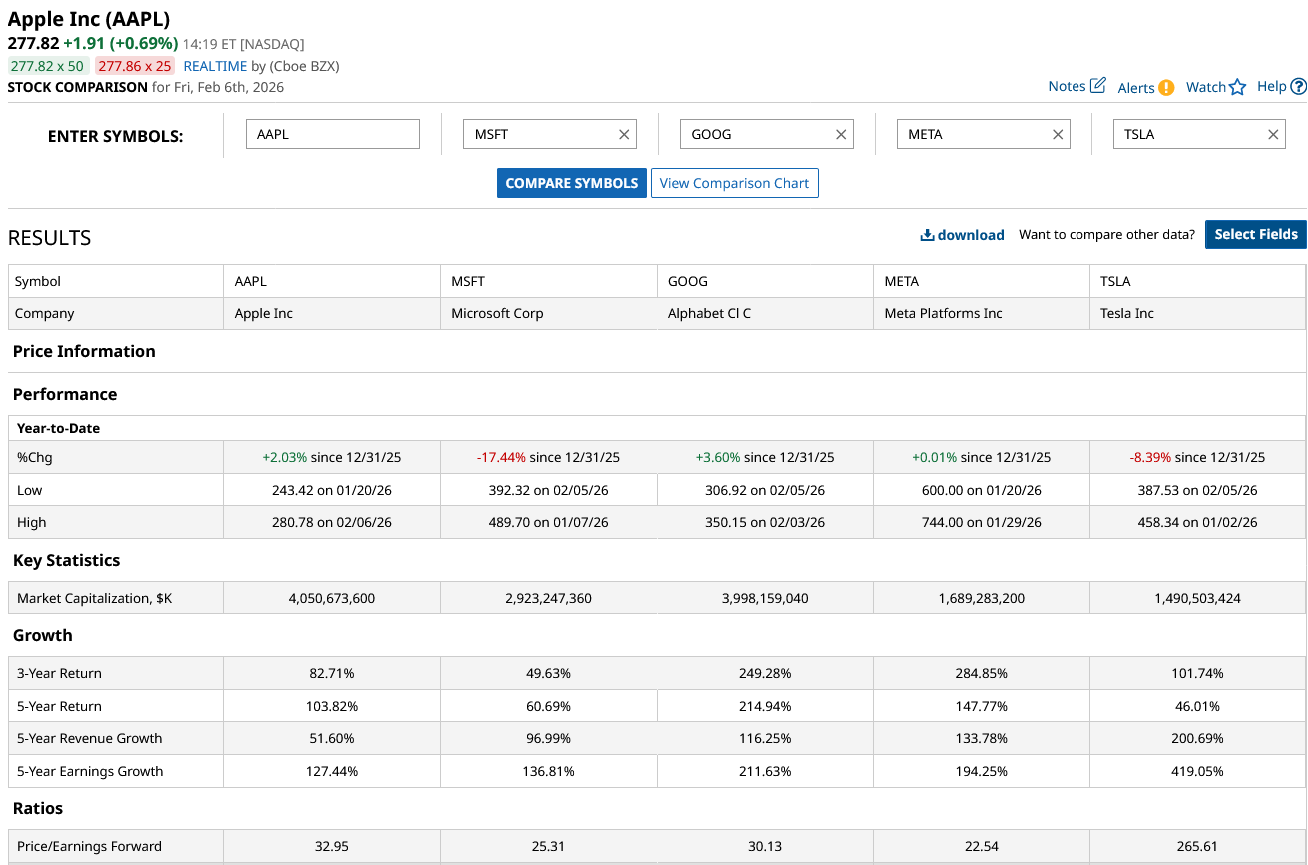Clear the GOOG symbol field X
This screenshot has height=865, width=1308.
[841, 134]
